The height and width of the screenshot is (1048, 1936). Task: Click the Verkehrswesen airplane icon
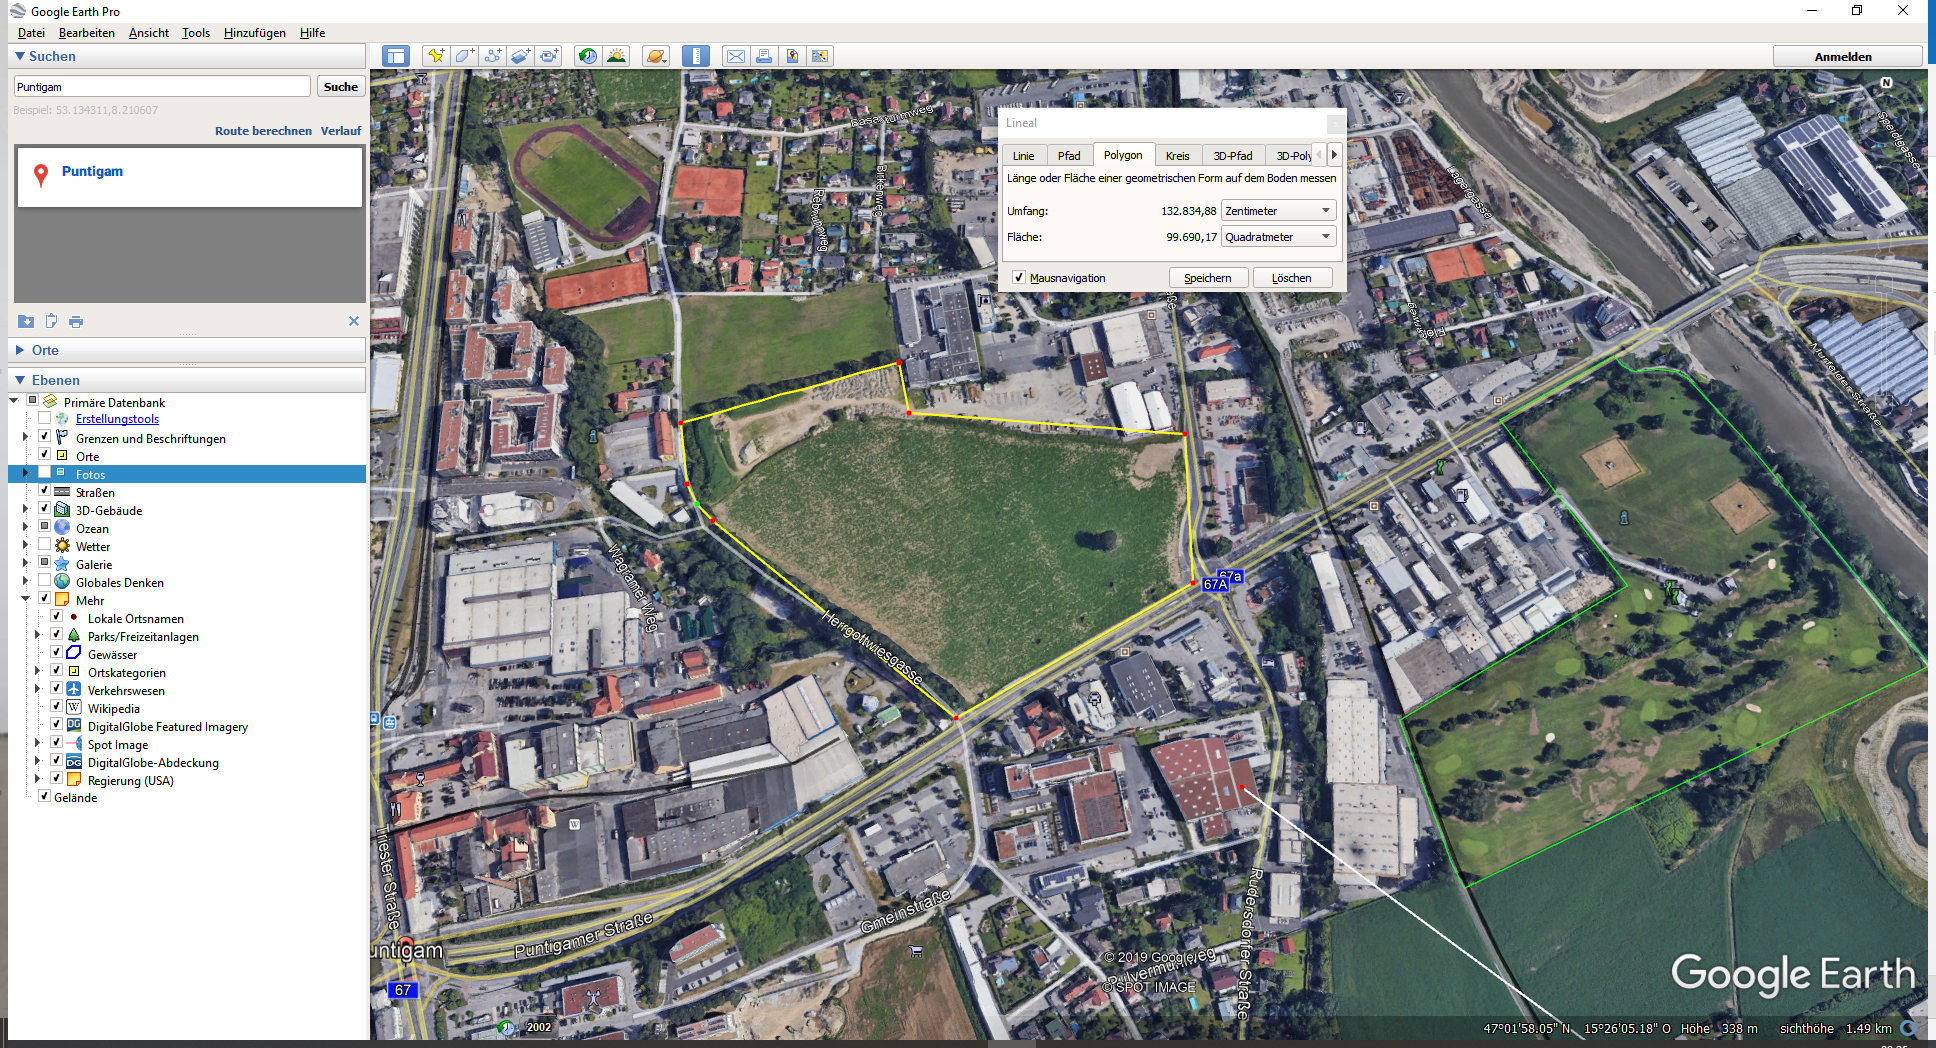[74, 690]
